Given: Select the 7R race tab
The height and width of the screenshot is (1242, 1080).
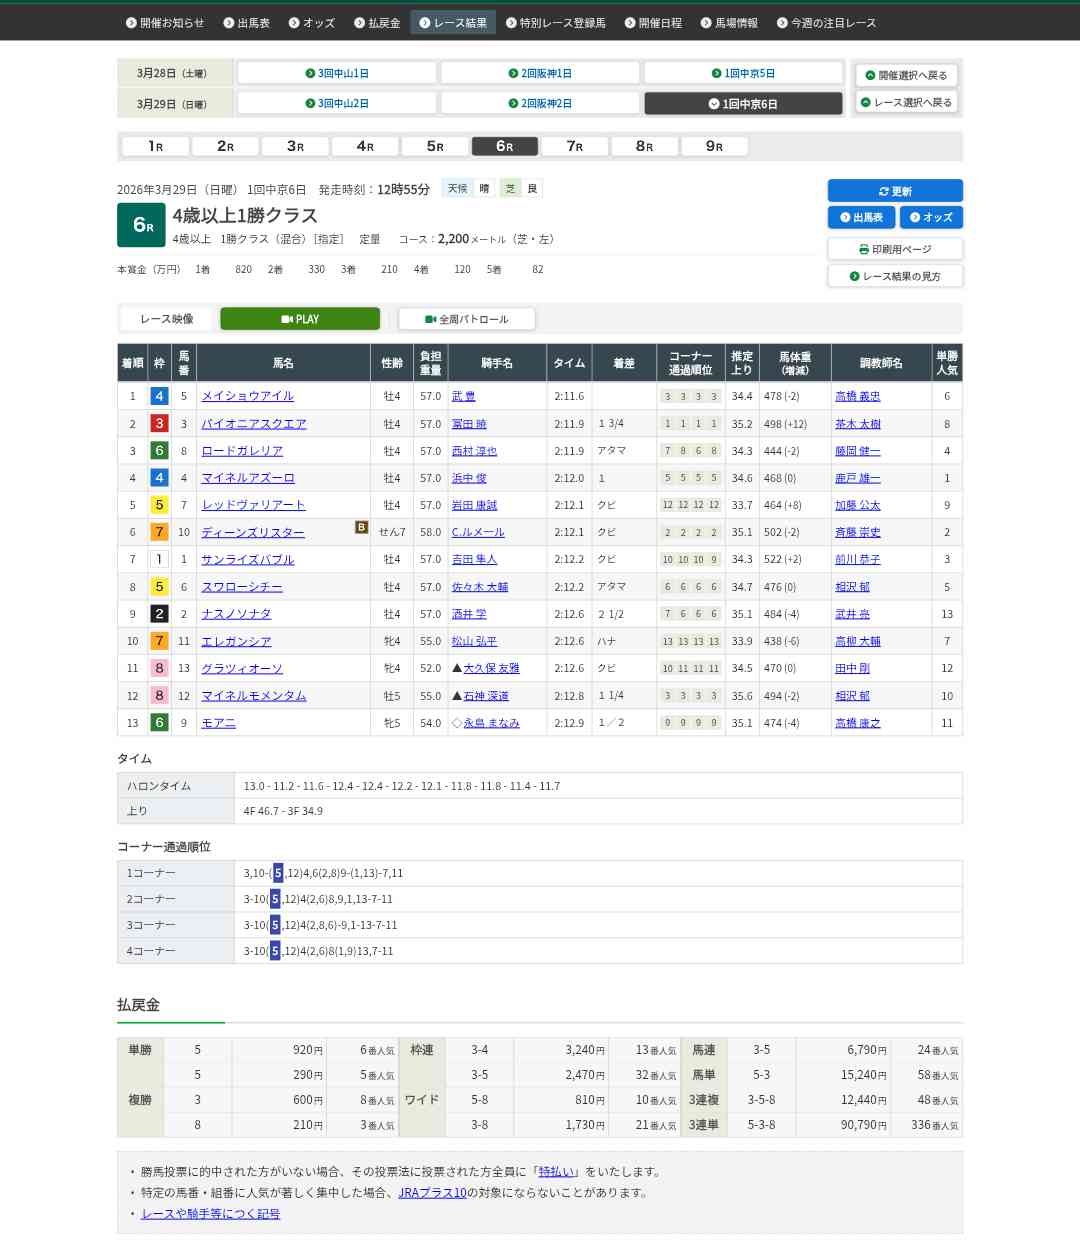Looking at the screenshot, I should [575, 146].
